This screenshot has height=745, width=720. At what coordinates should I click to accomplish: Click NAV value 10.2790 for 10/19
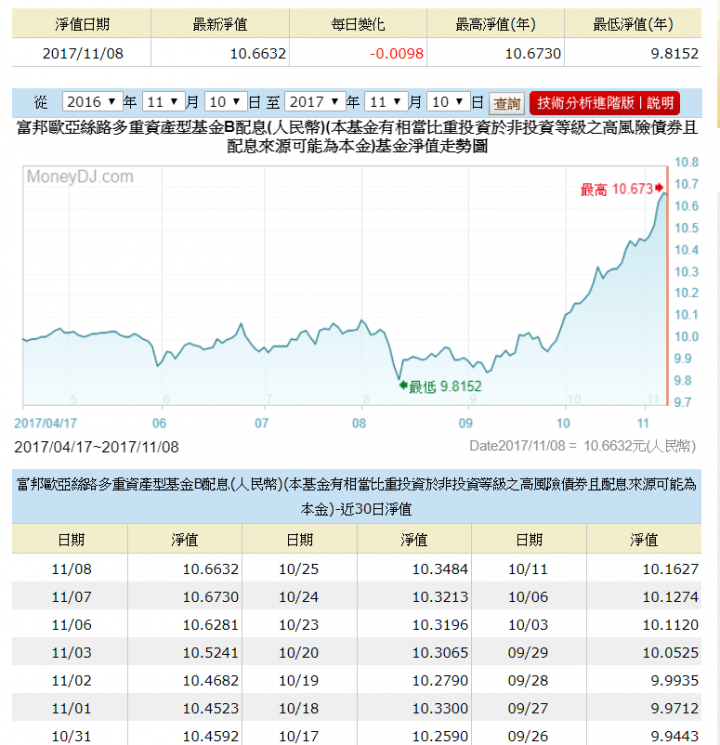[x=440, y=680]
